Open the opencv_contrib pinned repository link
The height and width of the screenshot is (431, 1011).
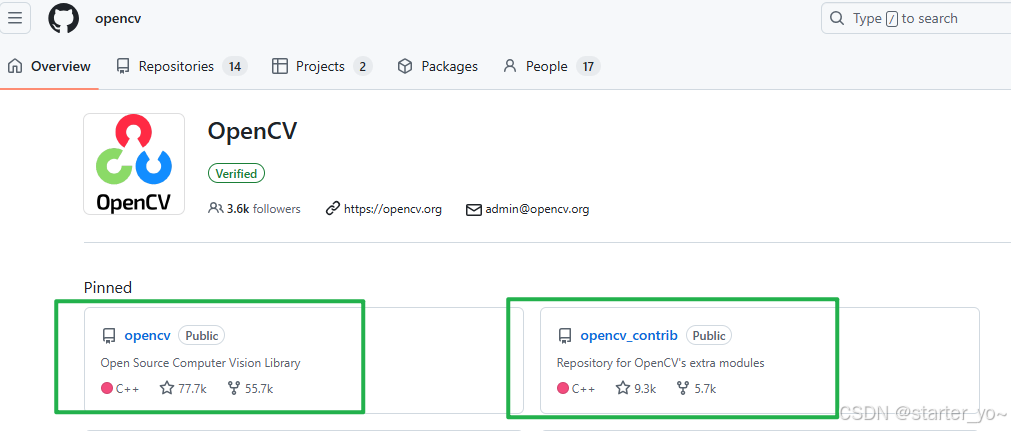[x=629, y=336]
